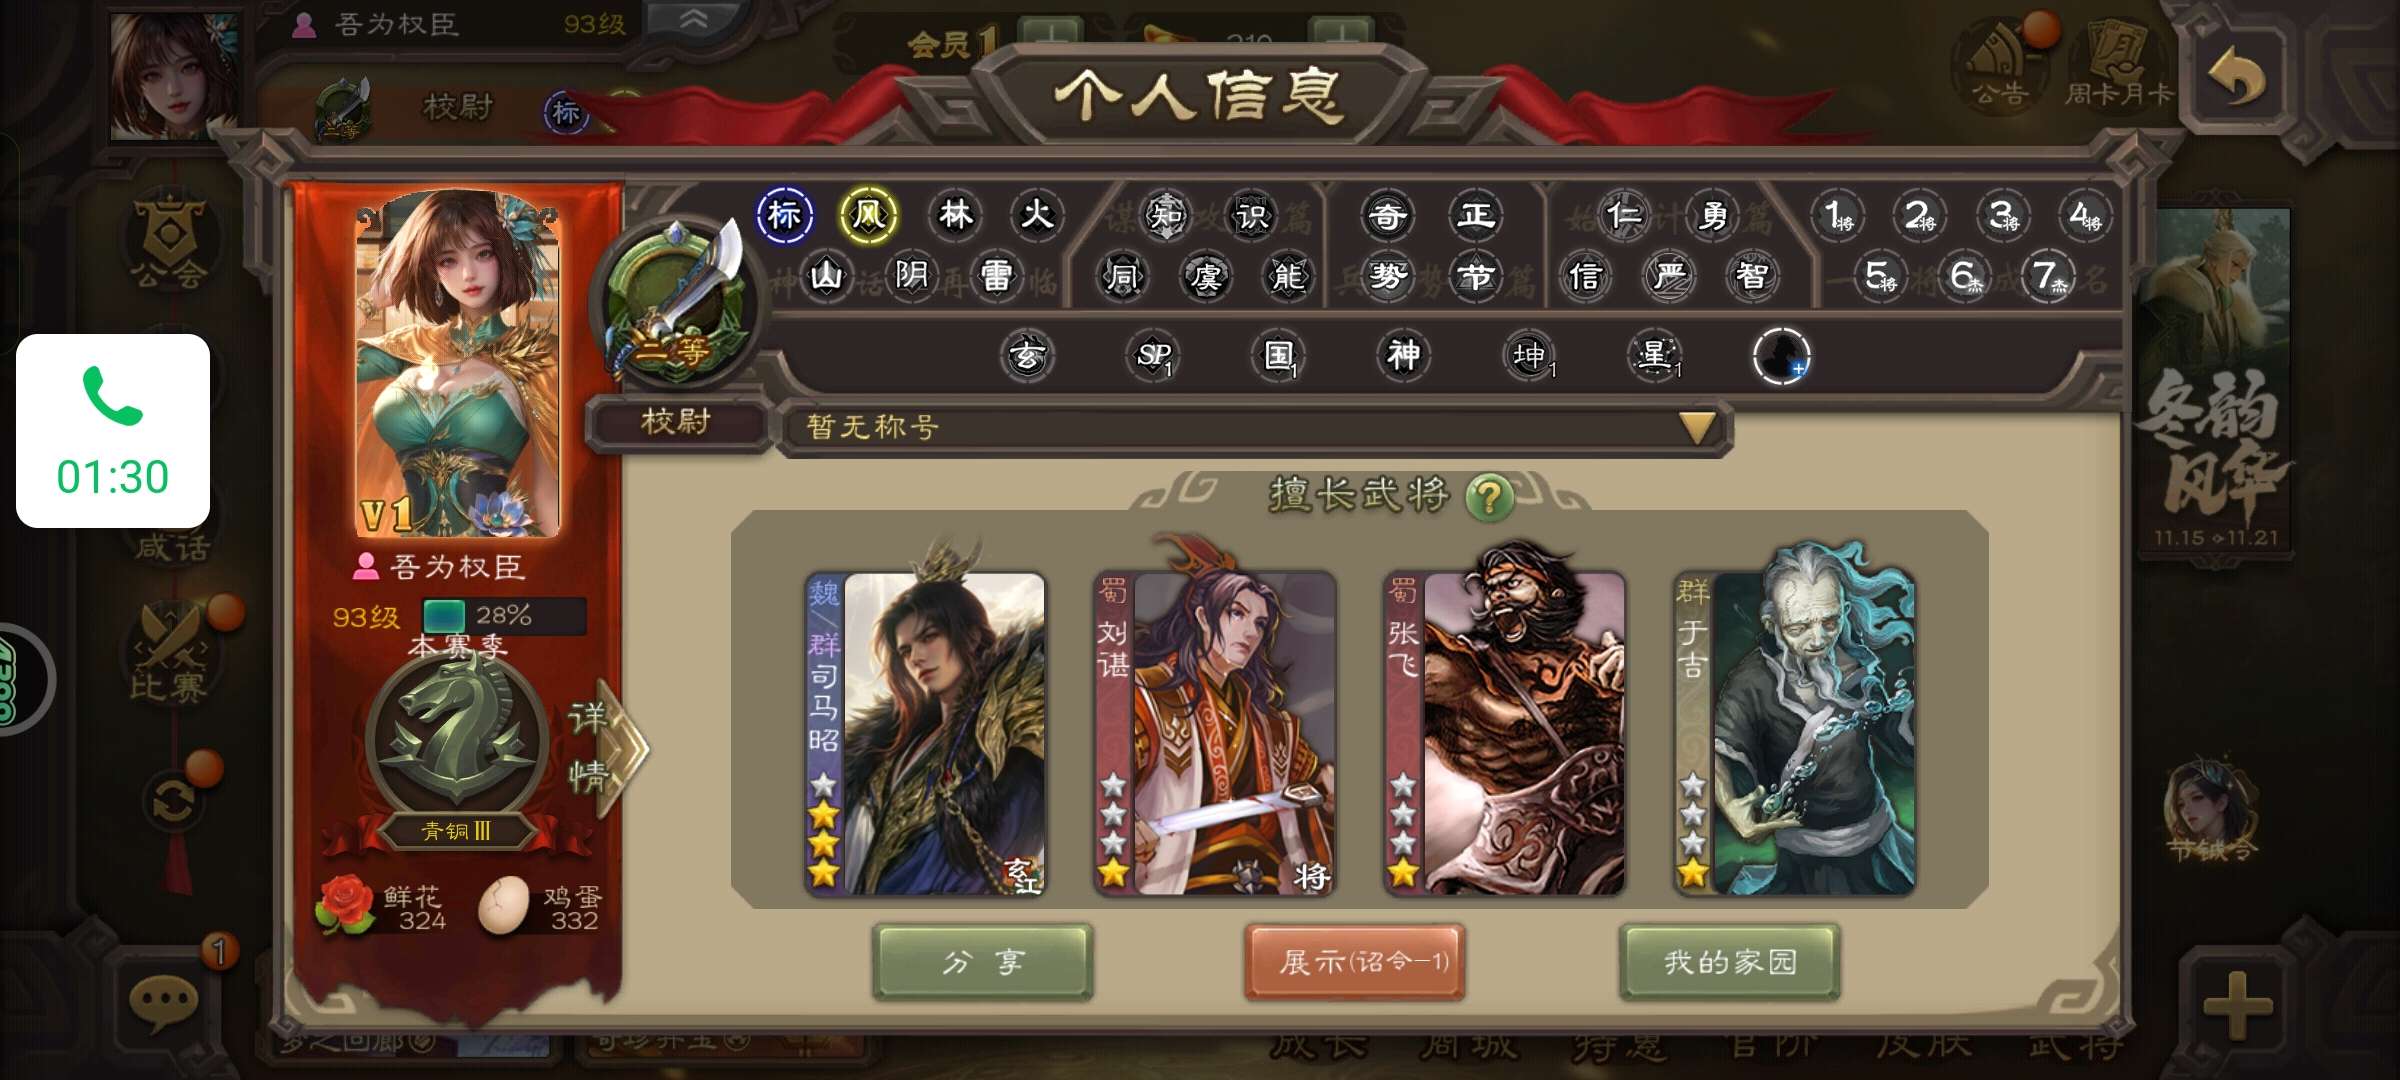Tap the yellow back arrow icon
Image resolution: width=2400 pixels, height=1080 pixels.
2236,77
